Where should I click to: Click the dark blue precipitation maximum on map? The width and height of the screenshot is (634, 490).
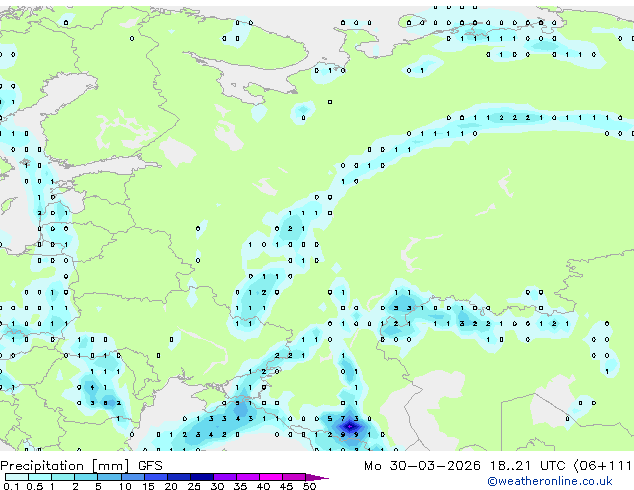(349, 426)
